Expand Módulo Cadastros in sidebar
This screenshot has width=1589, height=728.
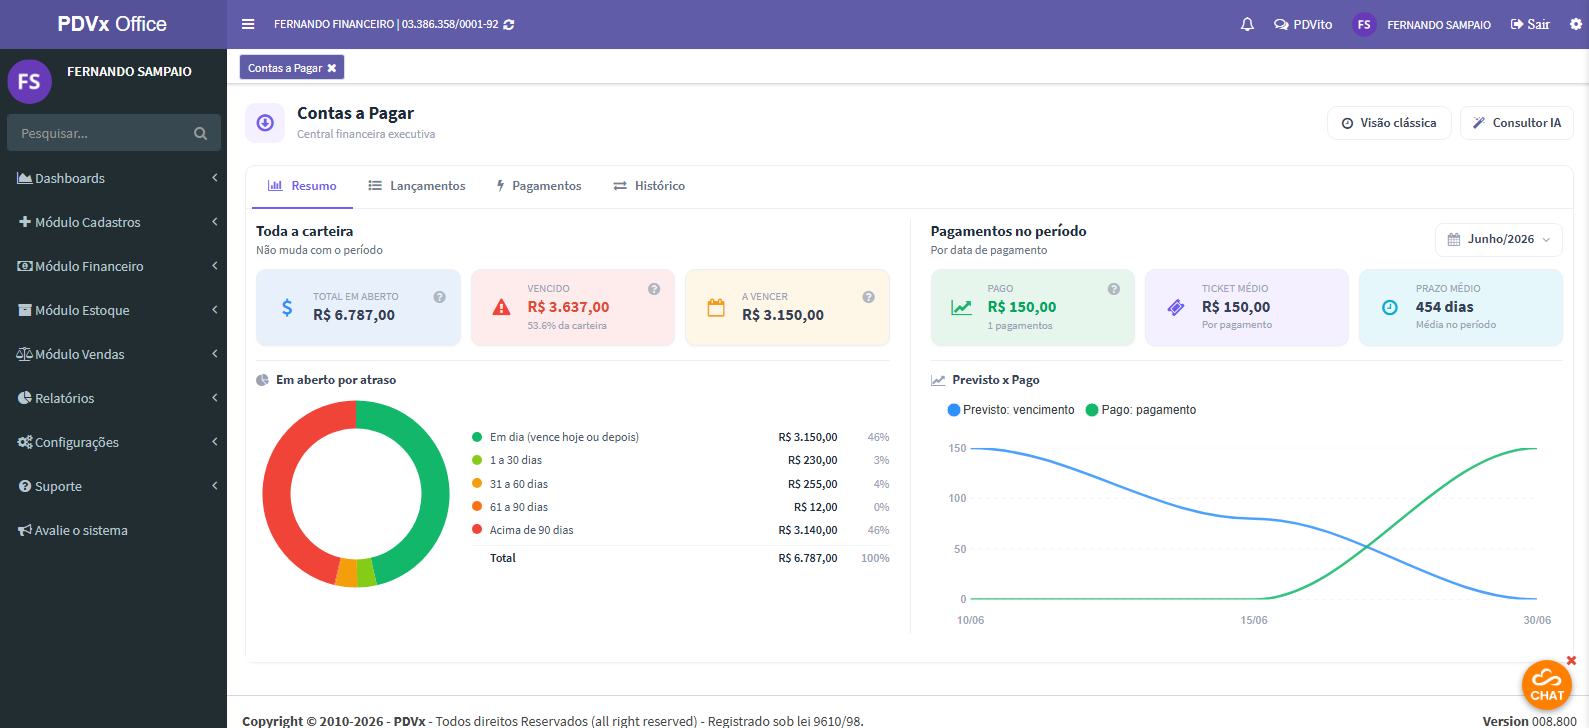[113, 222]
